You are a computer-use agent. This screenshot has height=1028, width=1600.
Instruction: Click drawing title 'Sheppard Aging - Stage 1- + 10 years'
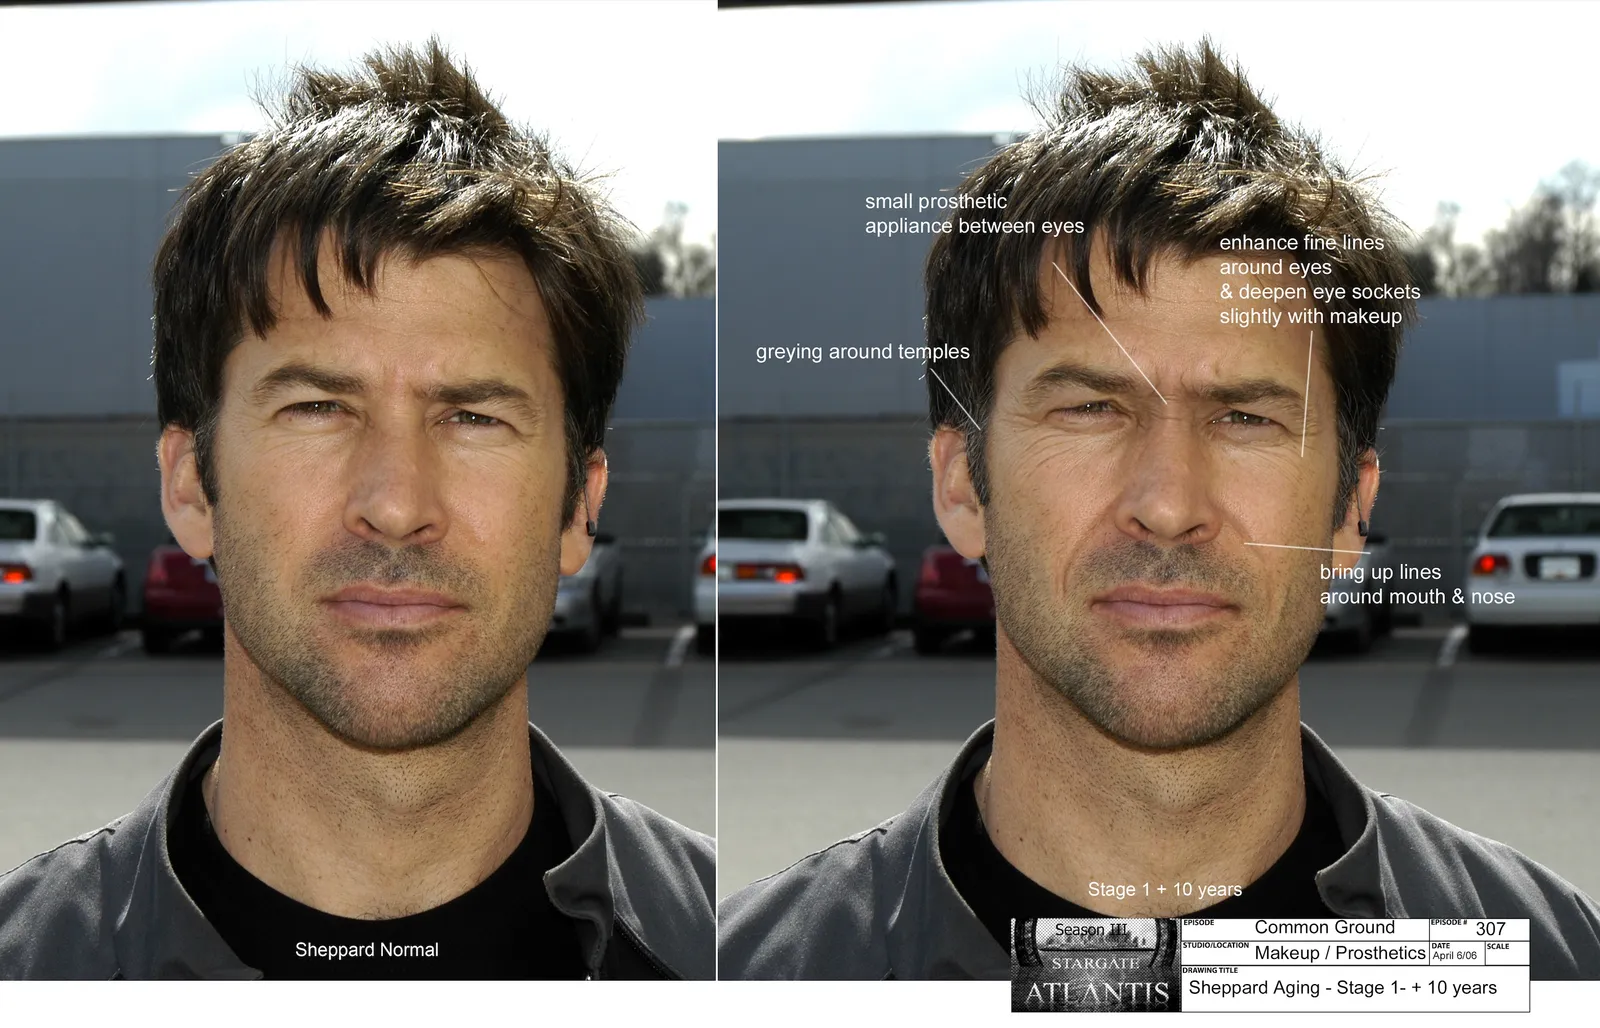click(x=1342, y=988)
